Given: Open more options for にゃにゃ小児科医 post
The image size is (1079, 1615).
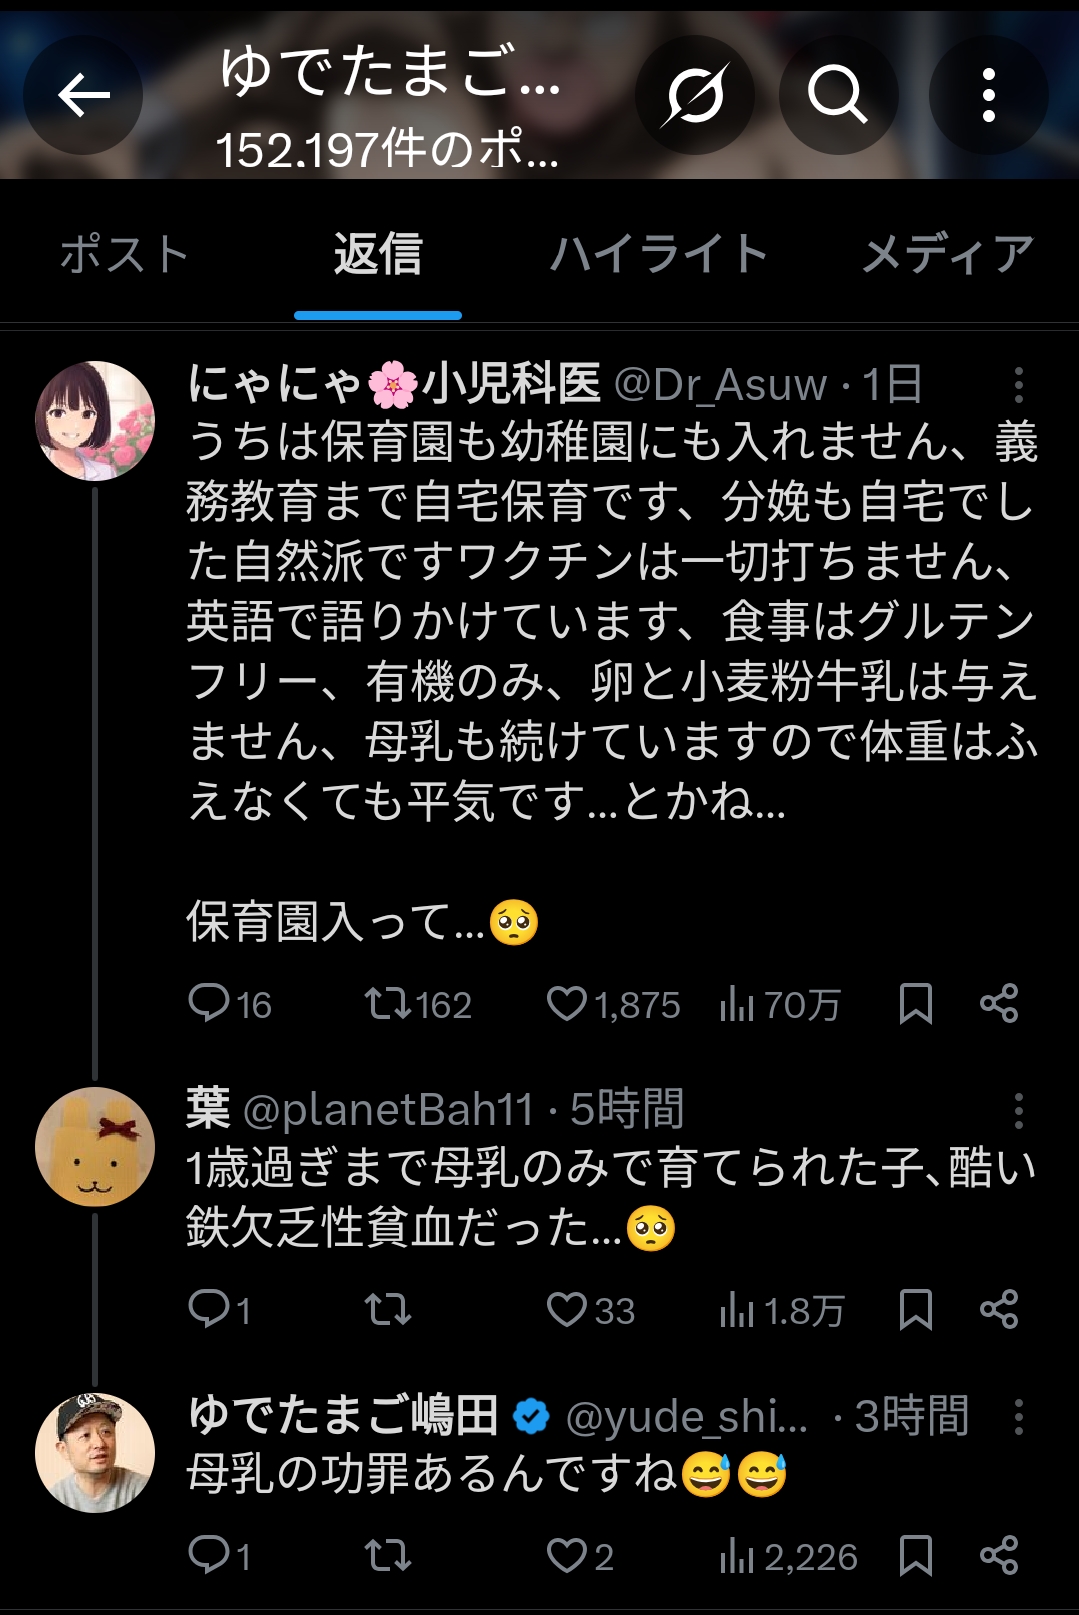Looking at the screenshot, I should (x=1018, y=384).
